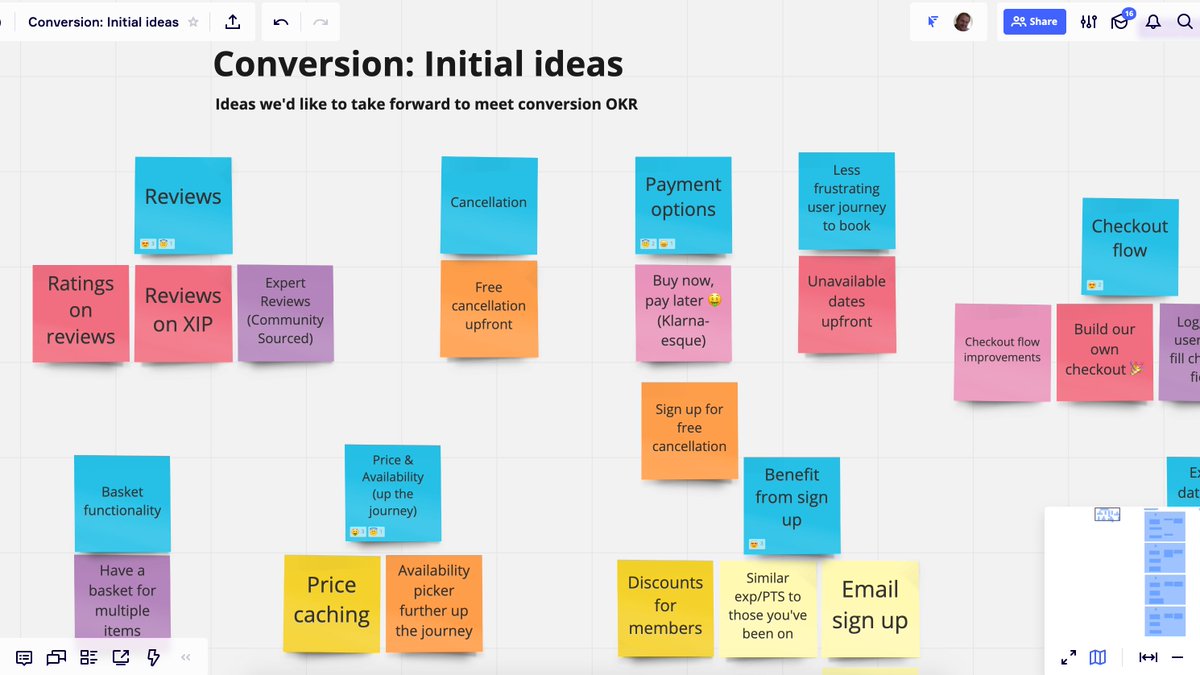Screen dimensions: 1200x675
Task: Open the comments panel
Action: [x=26, y=657]
